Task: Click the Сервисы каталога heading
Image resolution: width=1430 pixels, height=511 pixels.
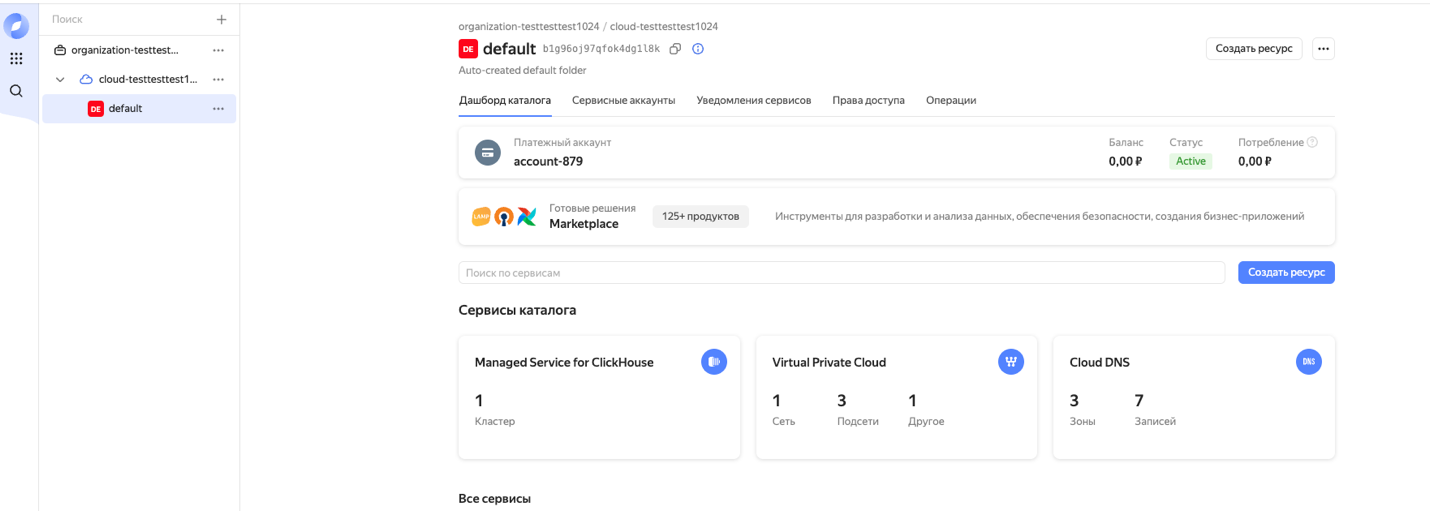Action: [517, 310]
